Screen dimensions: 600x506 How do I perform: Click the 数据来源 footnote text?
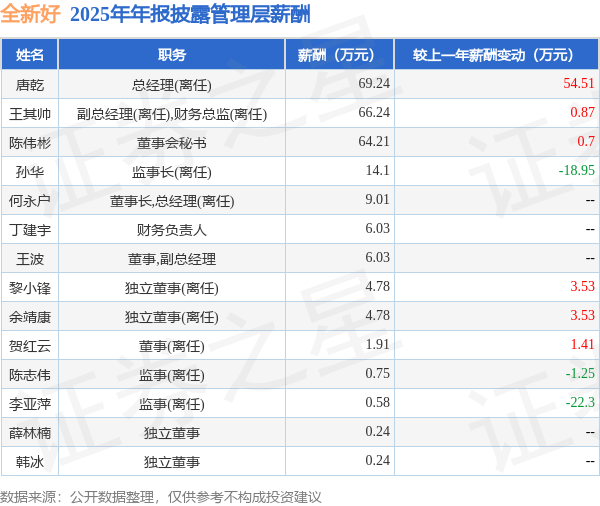(x=161, y=497)
